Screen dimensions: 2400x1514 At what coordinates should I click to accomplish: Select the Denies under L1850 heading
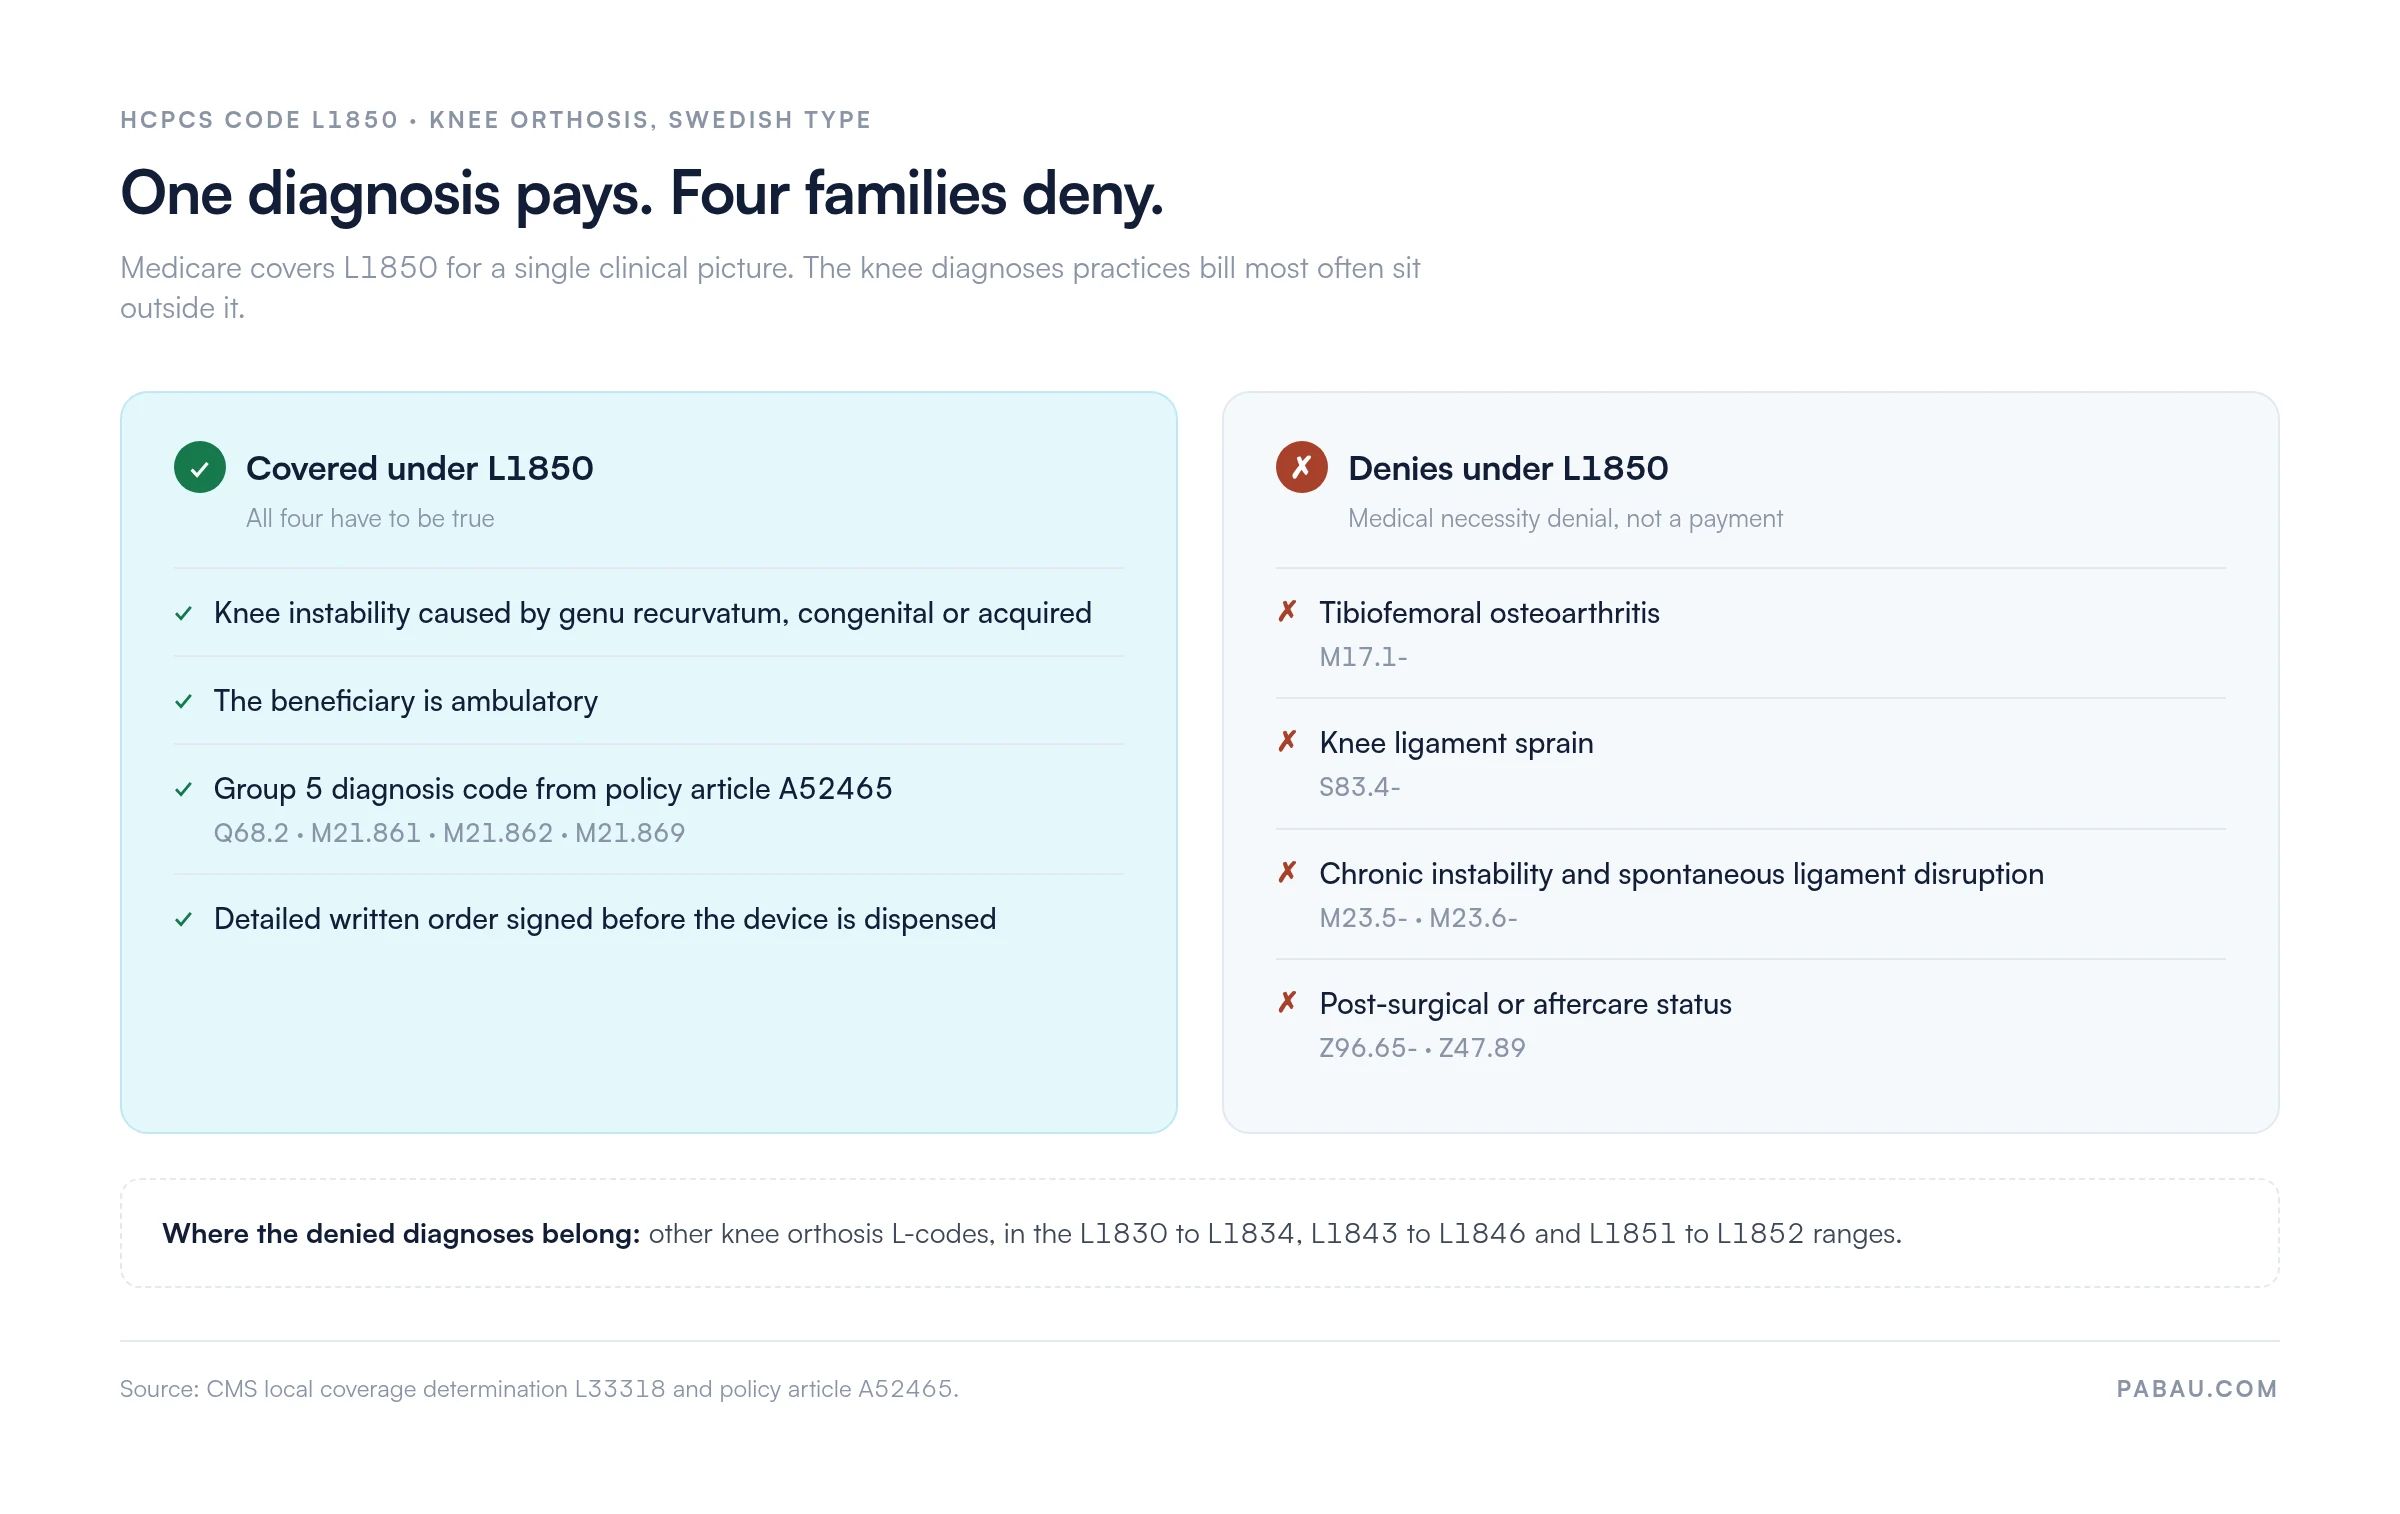[1508, 468]
